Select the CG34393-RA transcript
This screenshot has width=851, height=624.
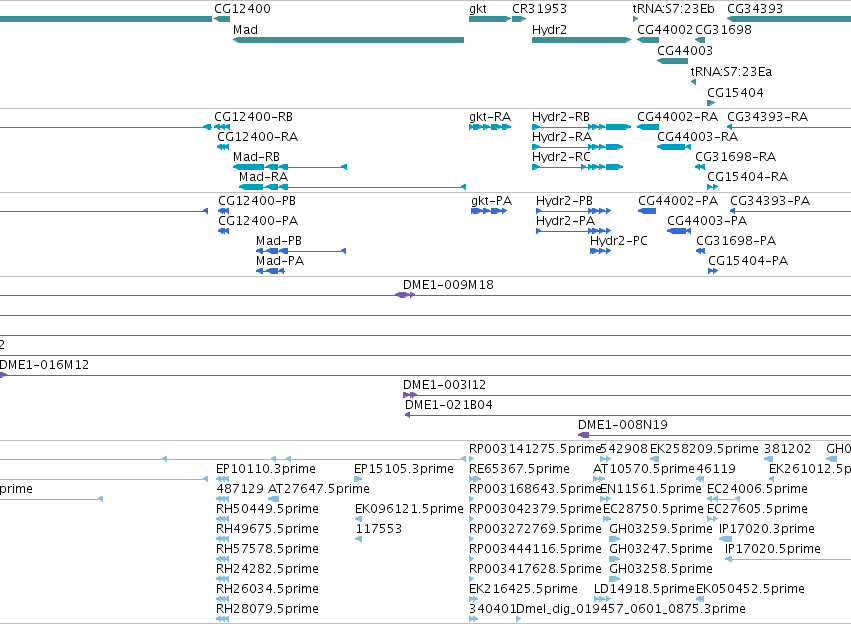coord(789,127)
